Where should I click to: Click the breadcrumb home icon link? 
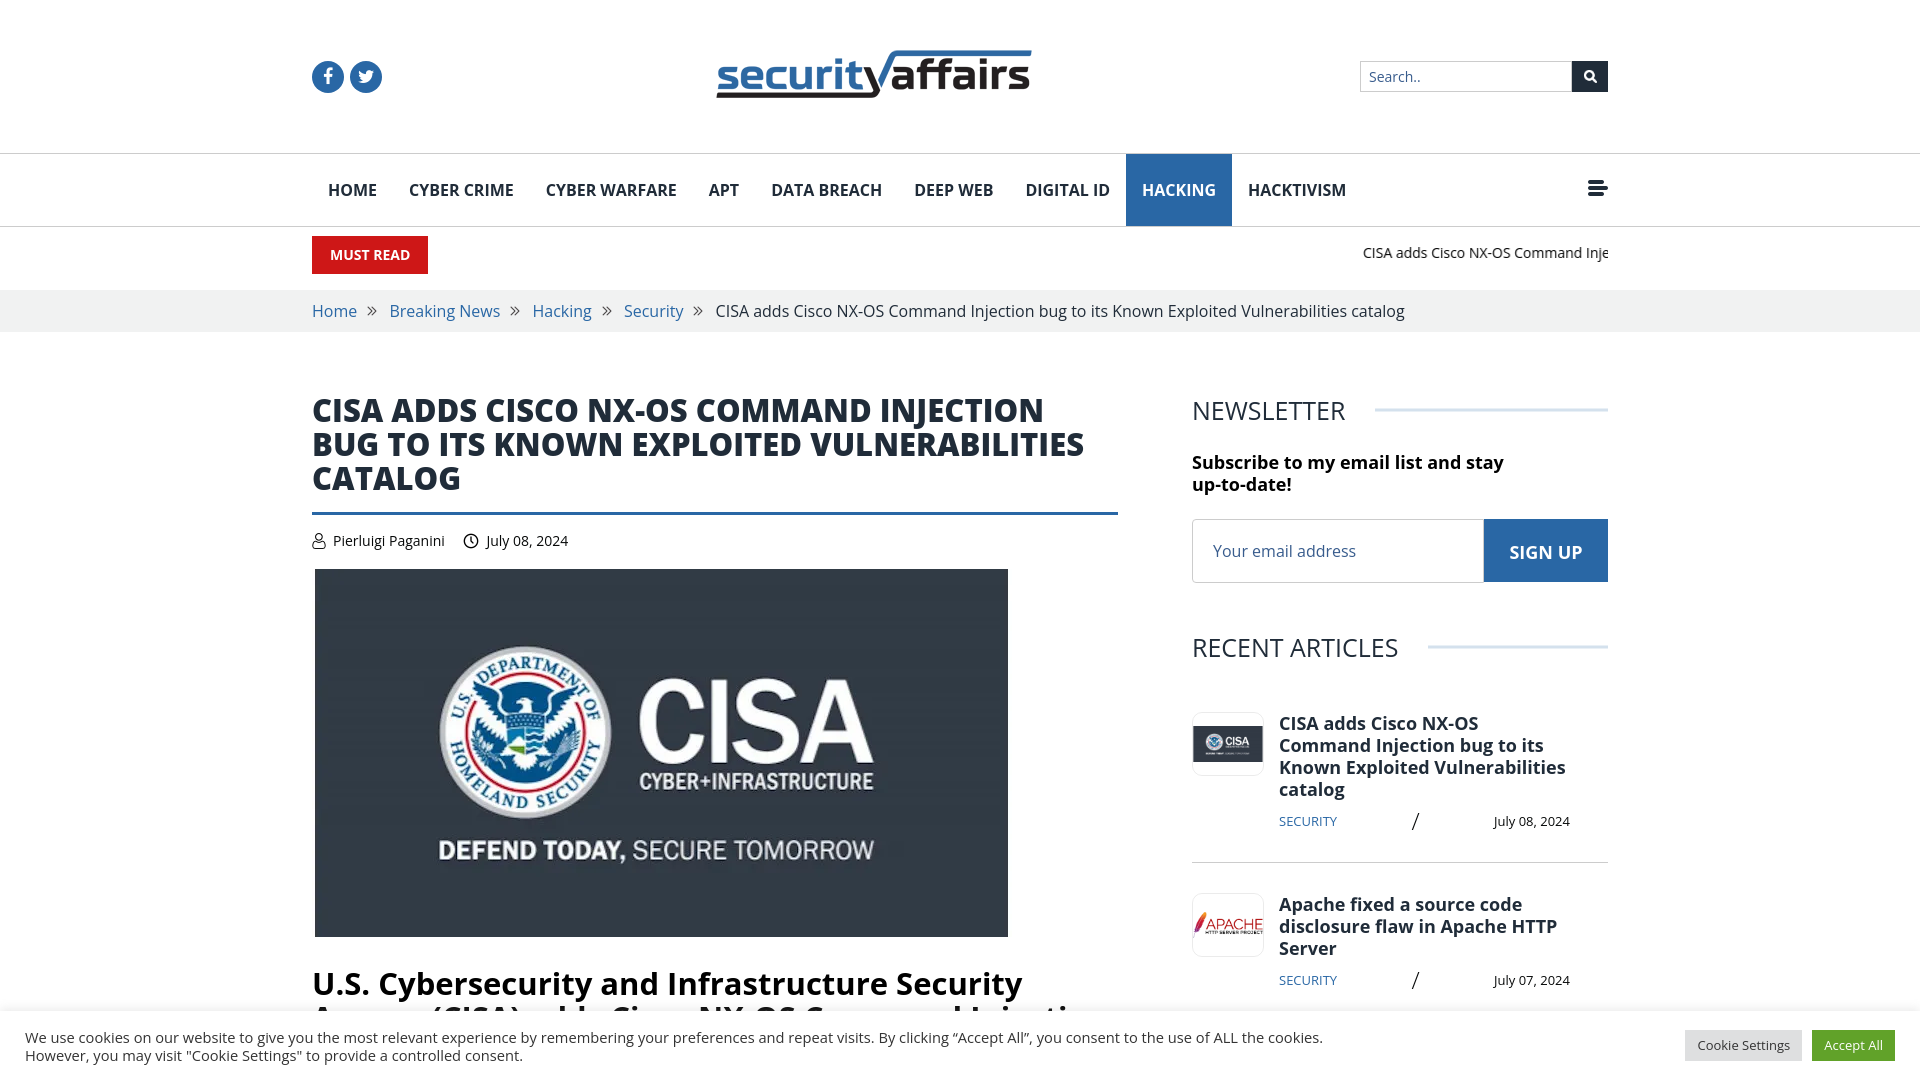click(x=334, y=310)
